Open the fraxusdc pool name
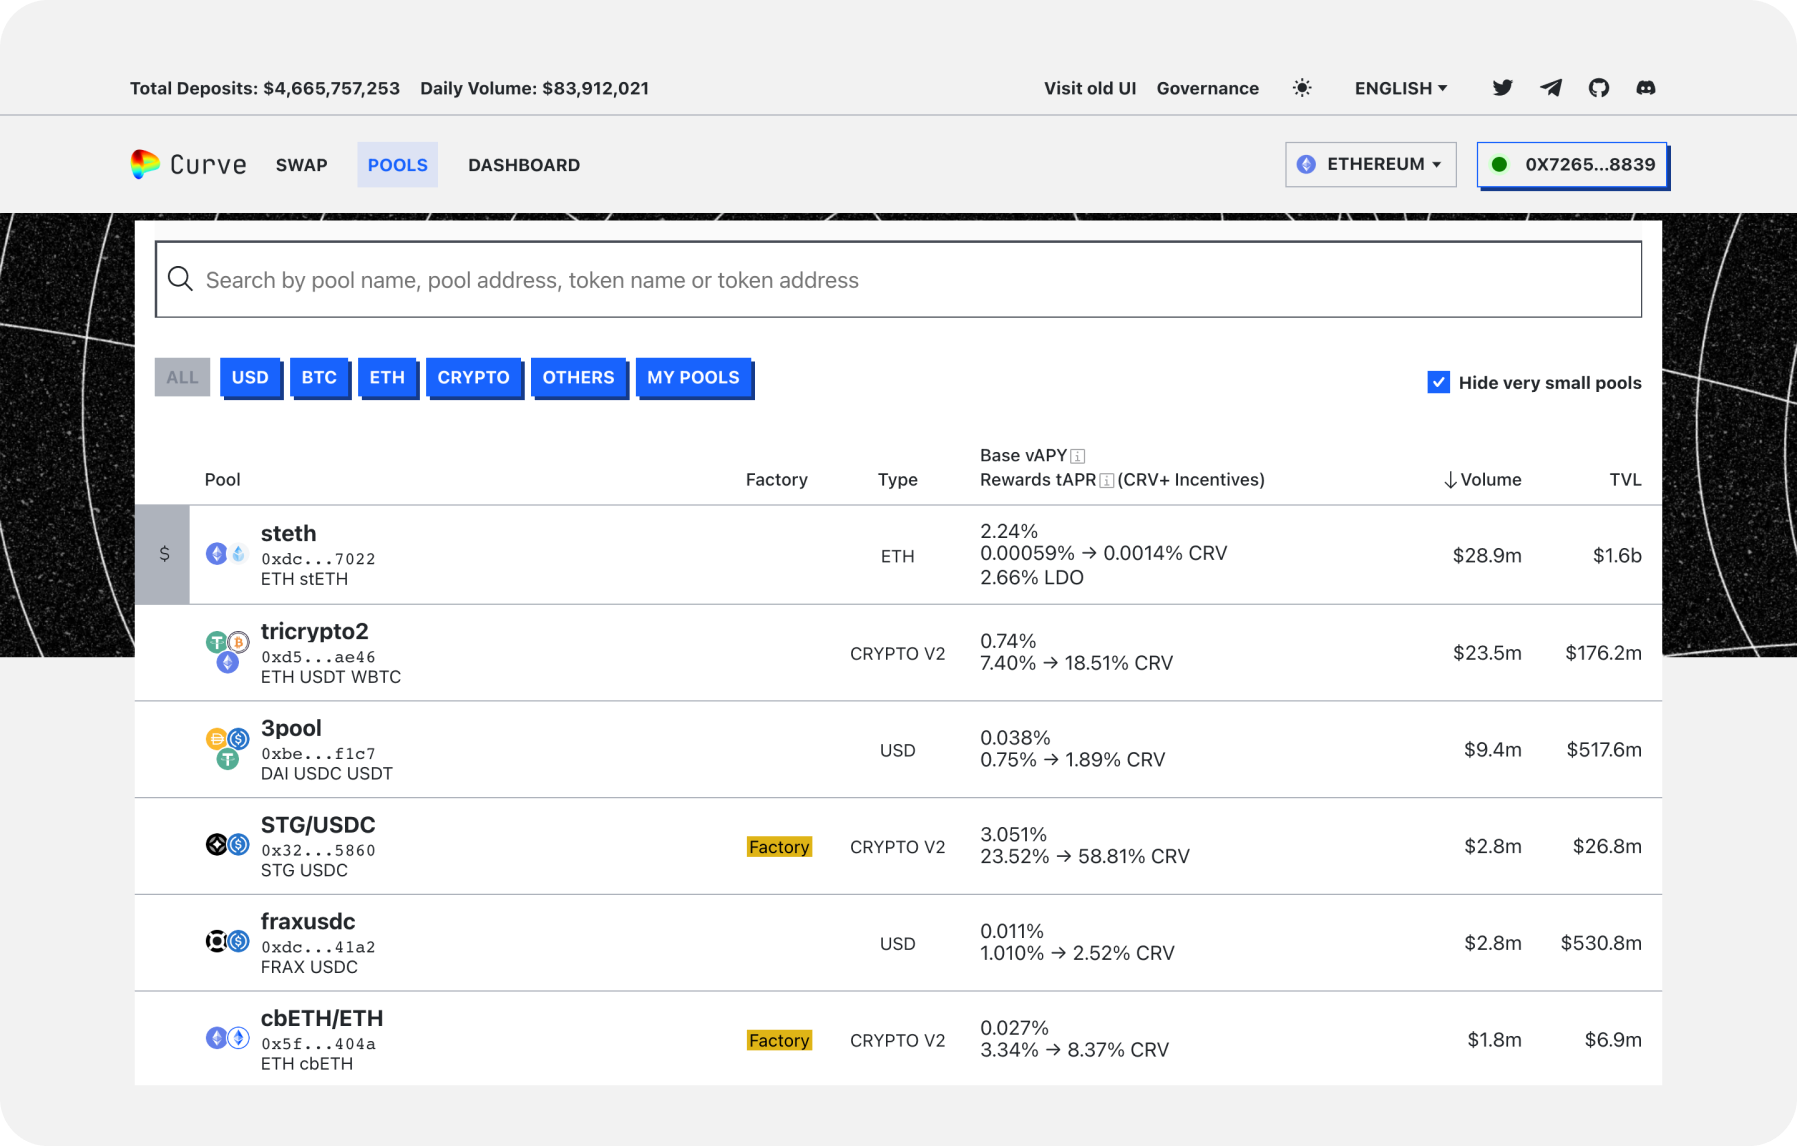This screenshot has width=1797, height=1146. click(308, 921)
